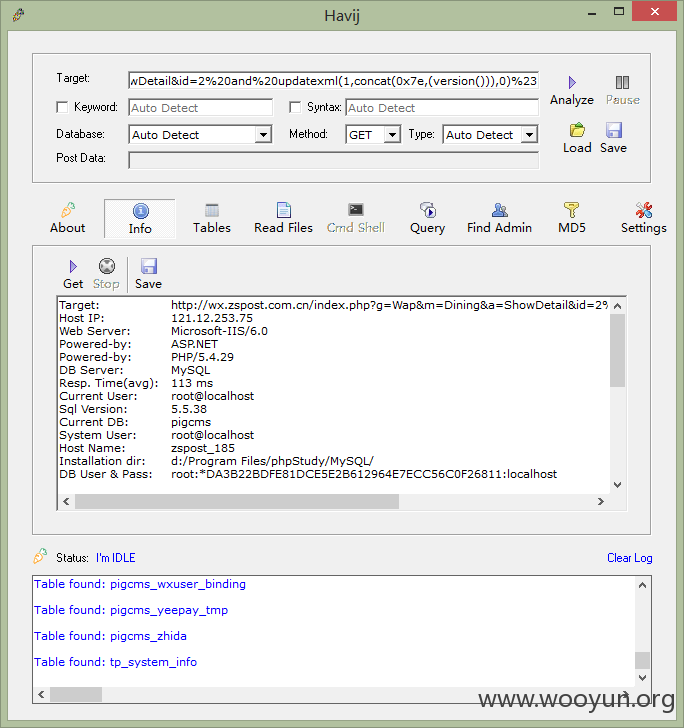Open the Settings section
Viewport: 684px width, 728px height.
click(x=644, y=218)
